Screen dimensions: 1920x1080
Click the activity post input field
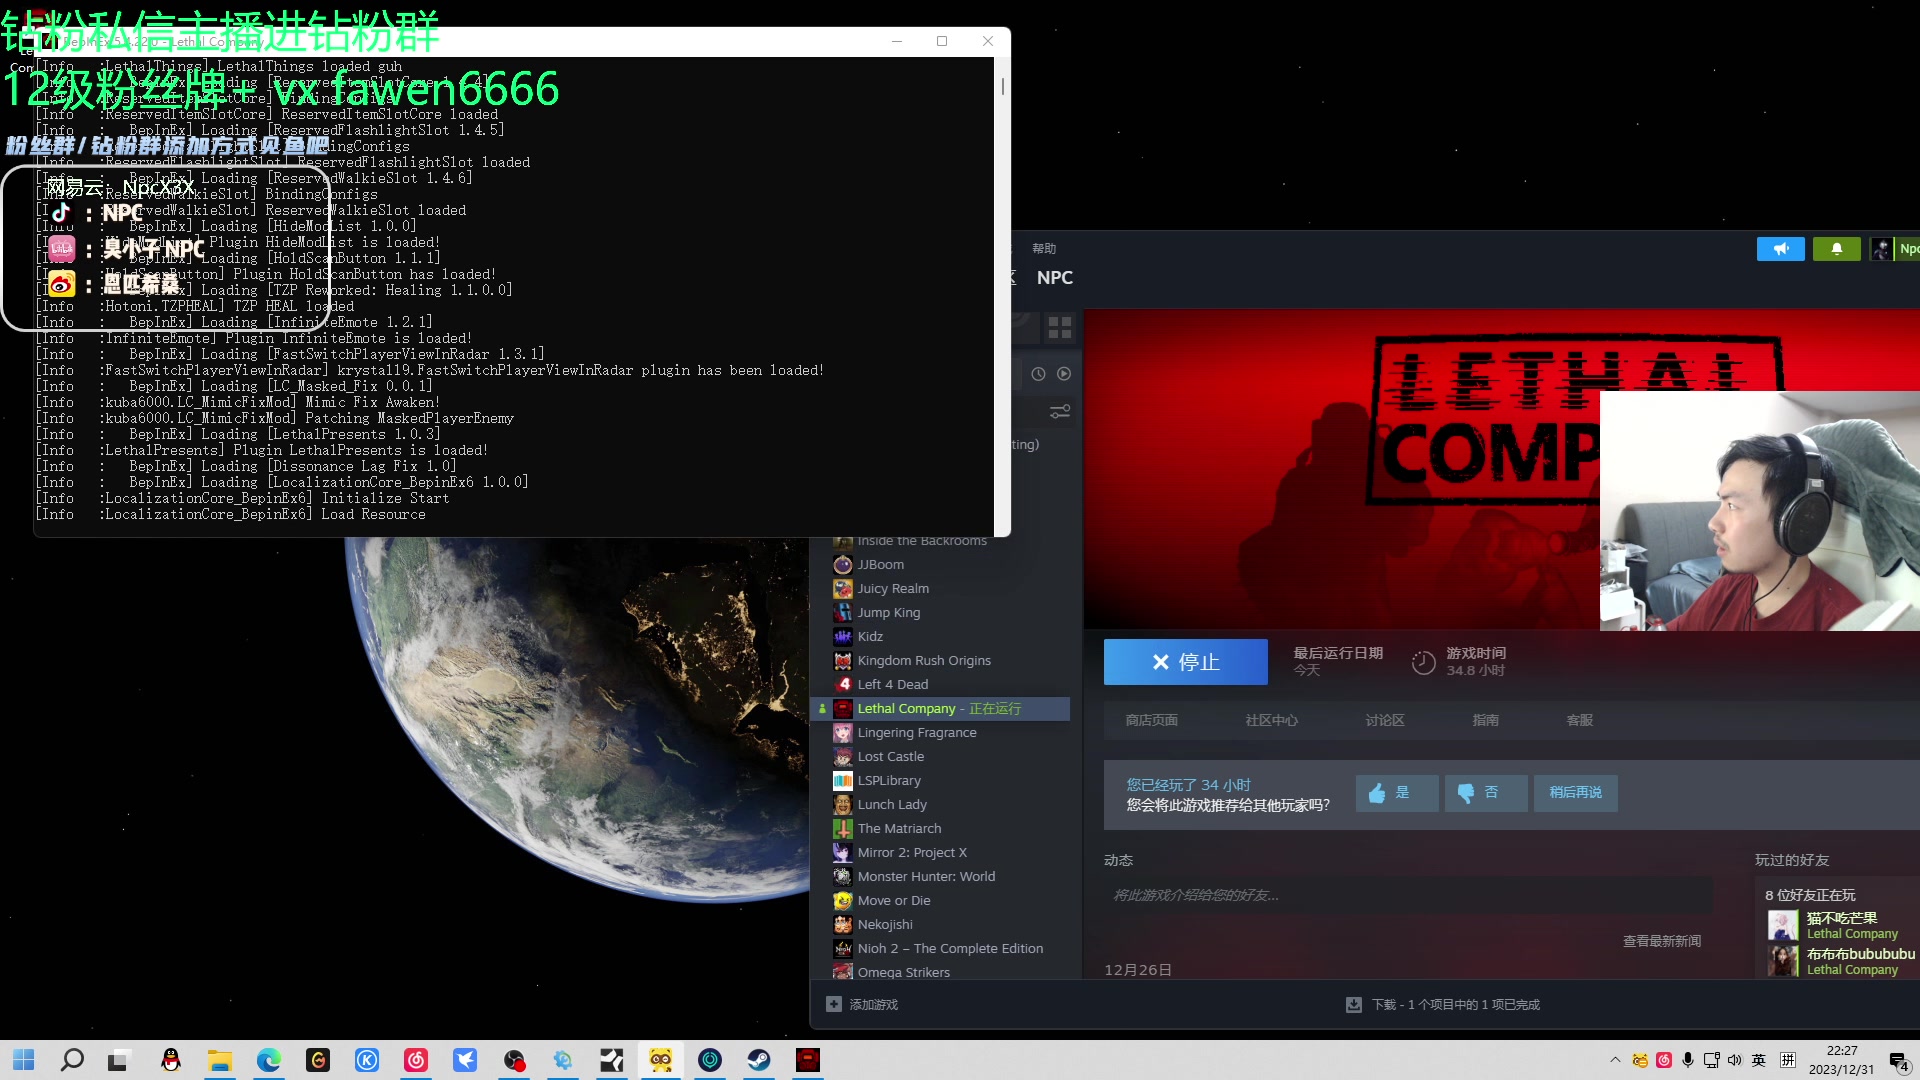pos(1408,895)
